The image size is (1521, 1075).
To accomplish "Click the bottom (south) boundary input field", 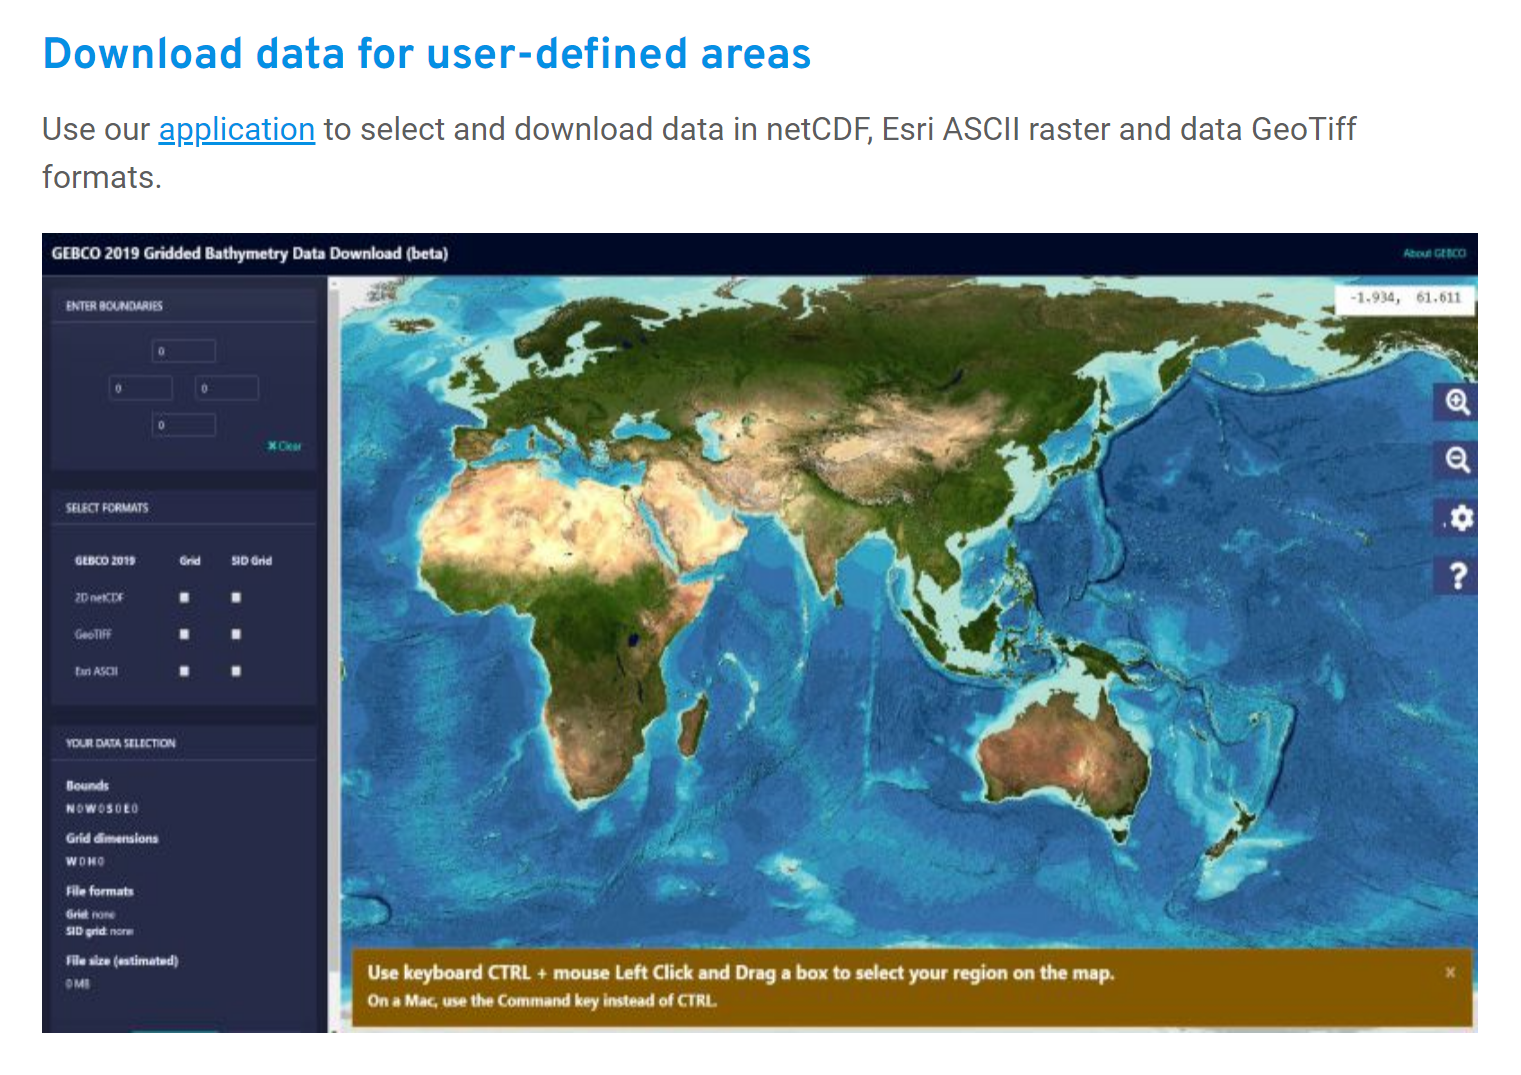I will [x=184, y=425].
